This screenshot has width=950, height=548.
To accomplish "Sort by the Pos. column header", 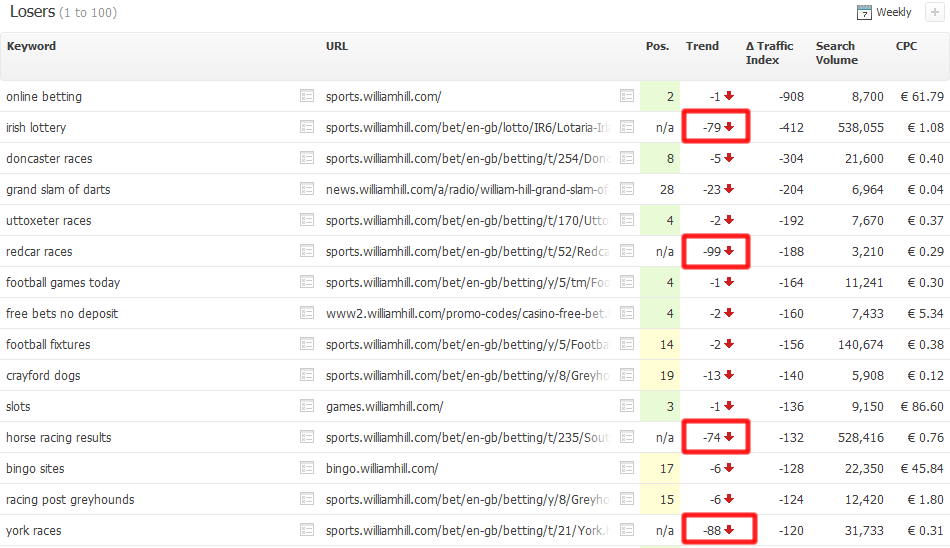I will (x=657, y=46).
